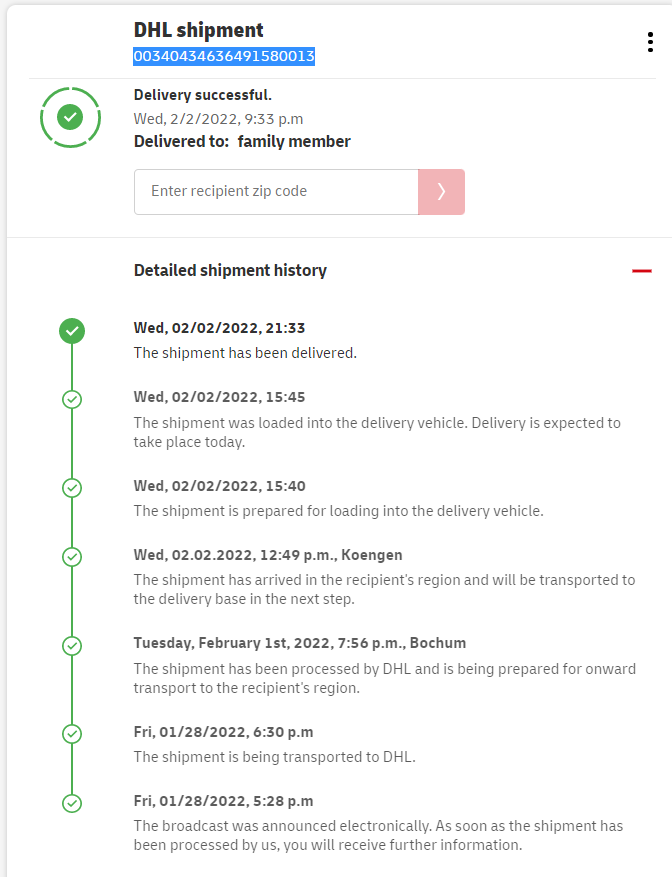This screenshot has width=672, height=877.
Task: Click the Bochum processing checkmark icon
Action: click(x=72, y=645)
